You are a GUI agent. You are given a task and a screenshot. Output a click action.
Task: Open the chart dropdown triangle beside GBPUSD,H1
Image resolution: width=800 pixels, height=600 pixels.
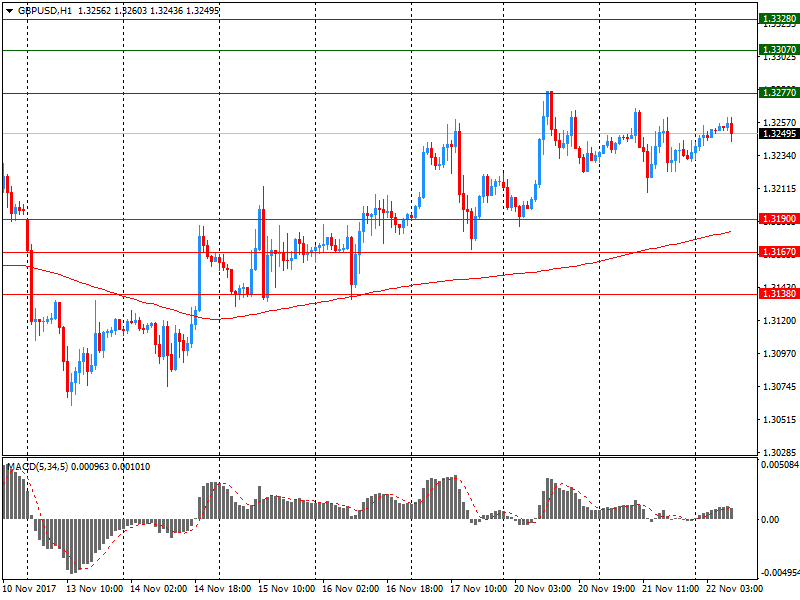[9, 11]
